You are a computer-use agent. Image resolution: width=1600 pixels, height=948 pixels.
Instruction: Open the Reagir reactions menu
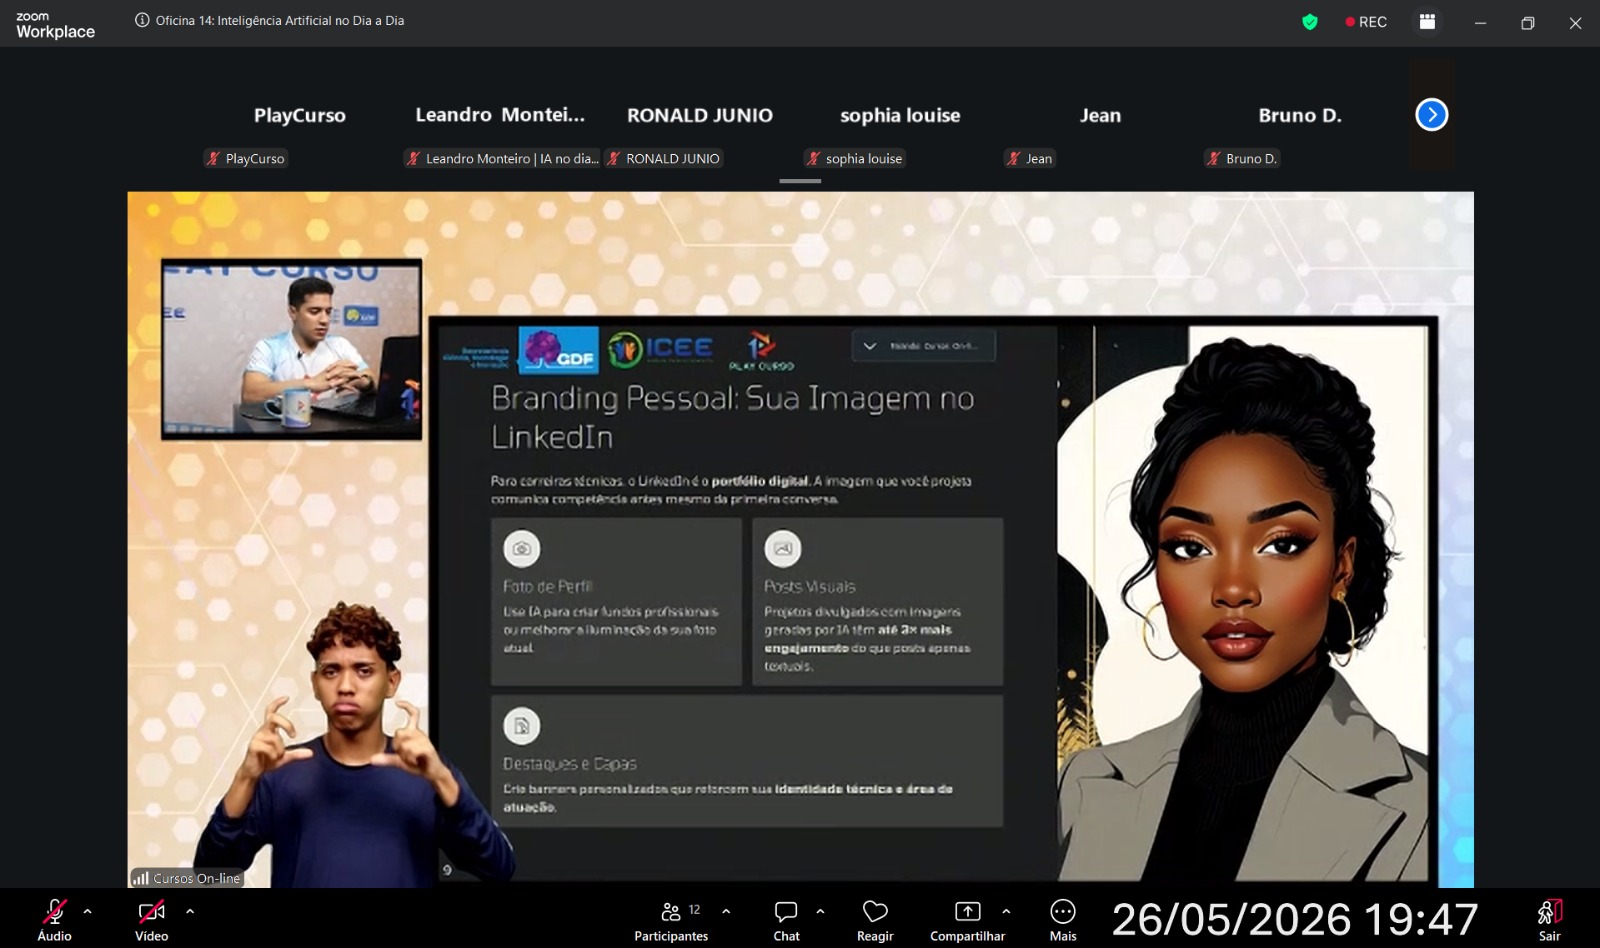(x=875, y=920)
